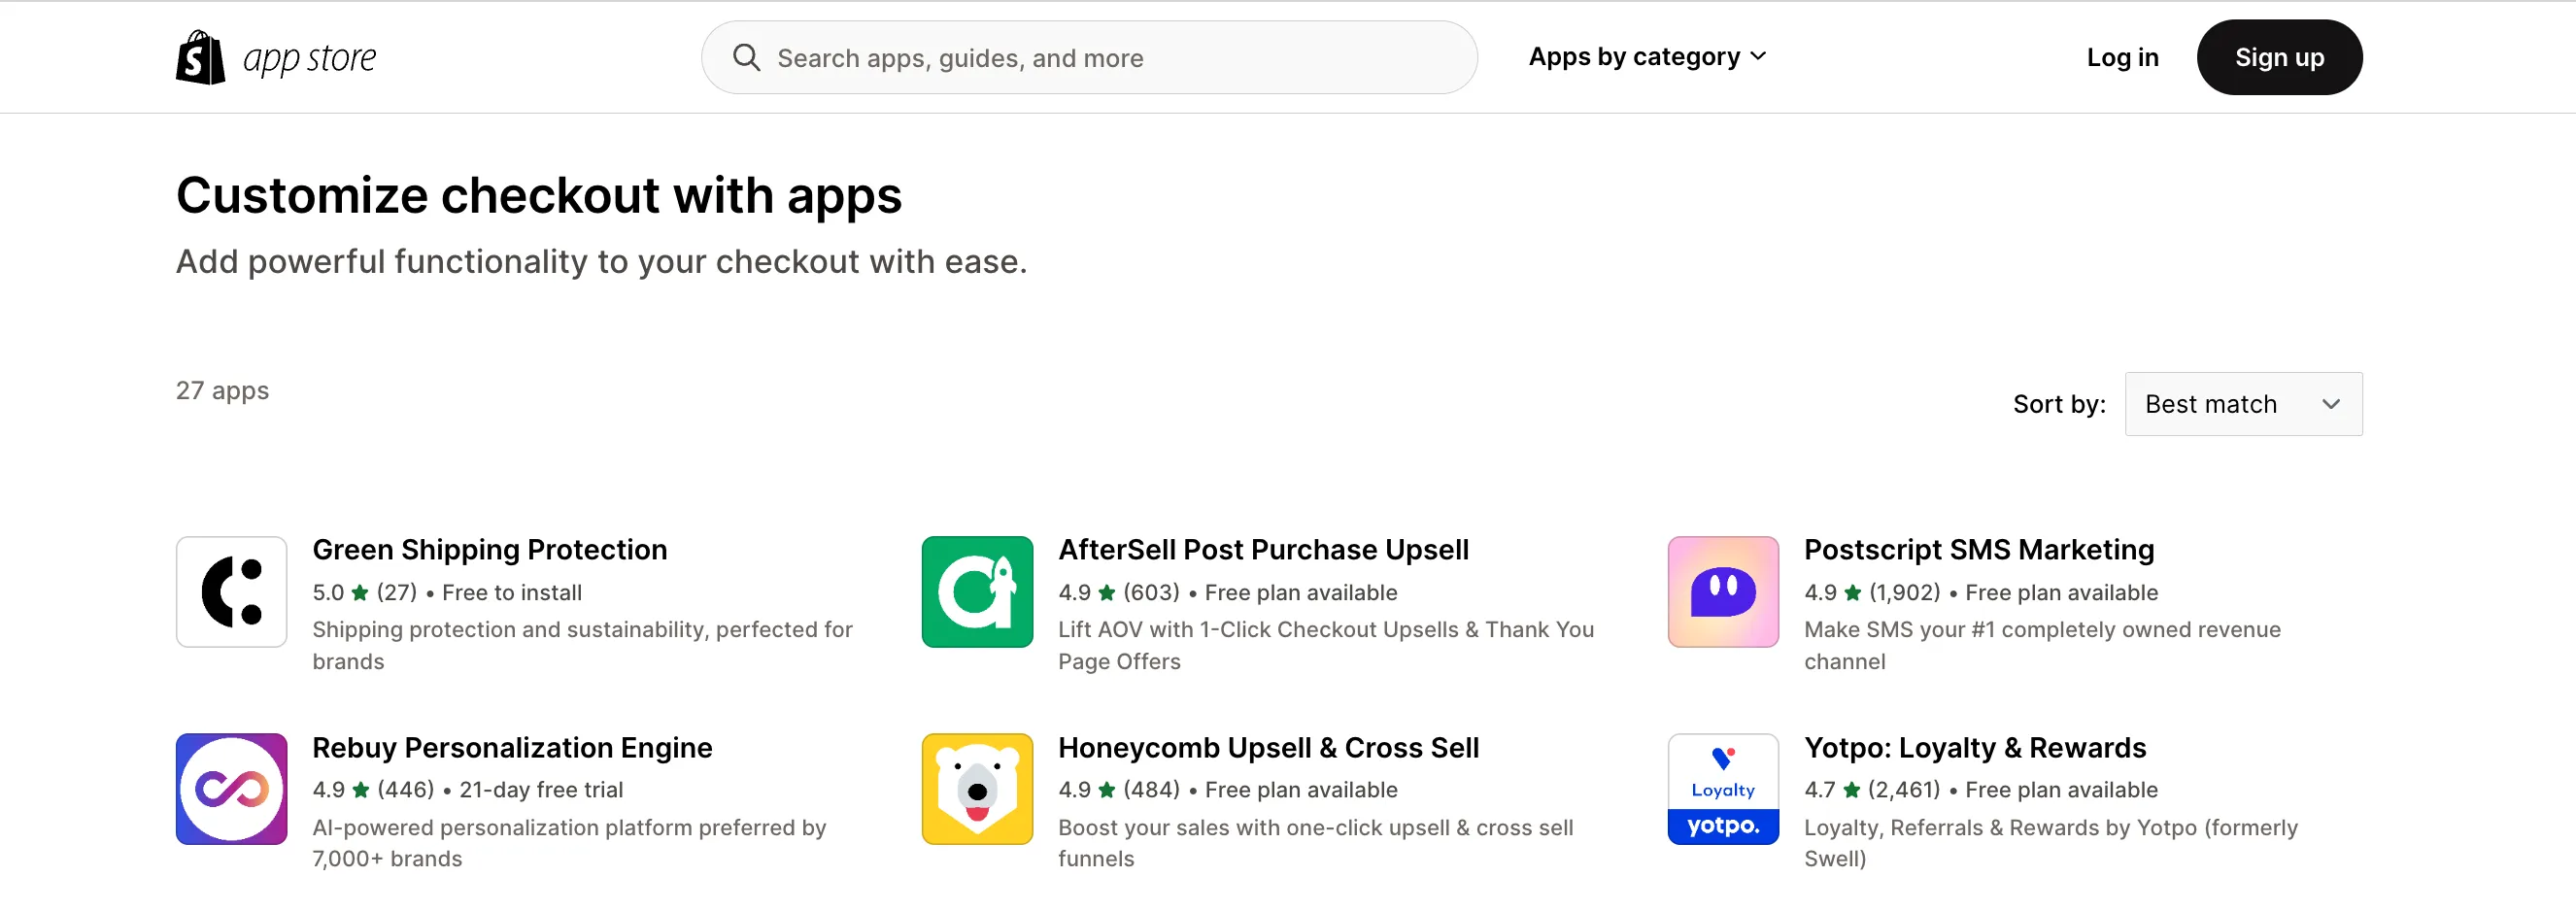The height and width of the screenshot is (911, 2576).
Task: Select the Postscript SMS Marketing app icon
Action: 1722,592
